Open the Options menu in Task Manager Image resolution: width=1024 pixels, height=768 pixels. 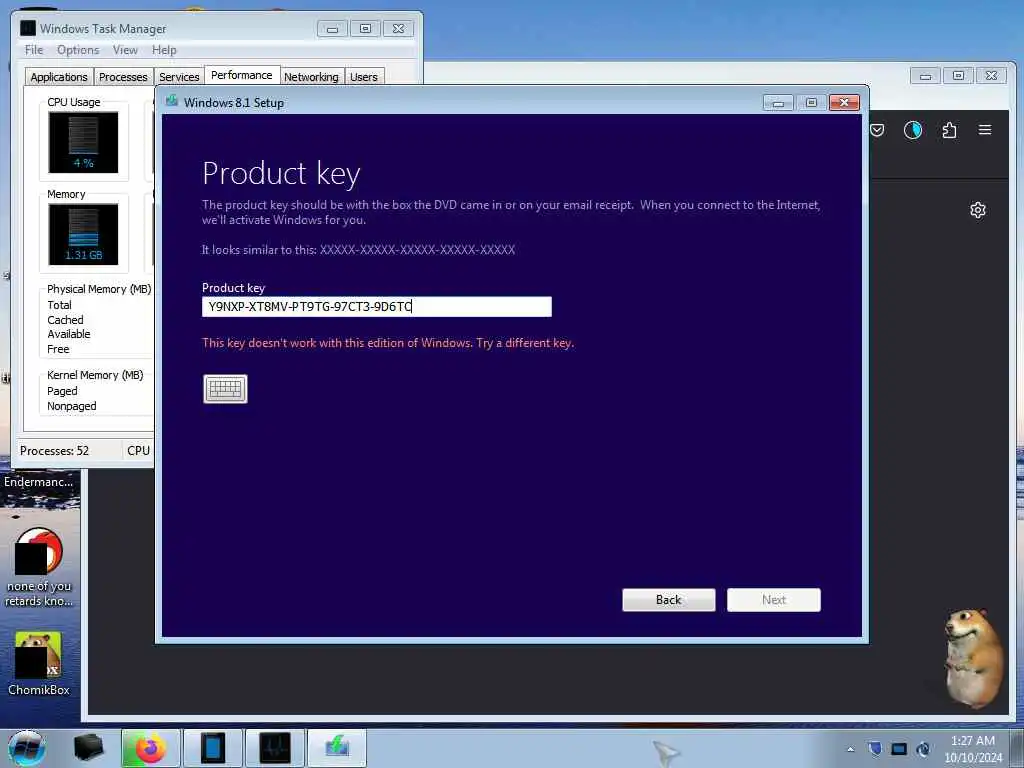78,50
